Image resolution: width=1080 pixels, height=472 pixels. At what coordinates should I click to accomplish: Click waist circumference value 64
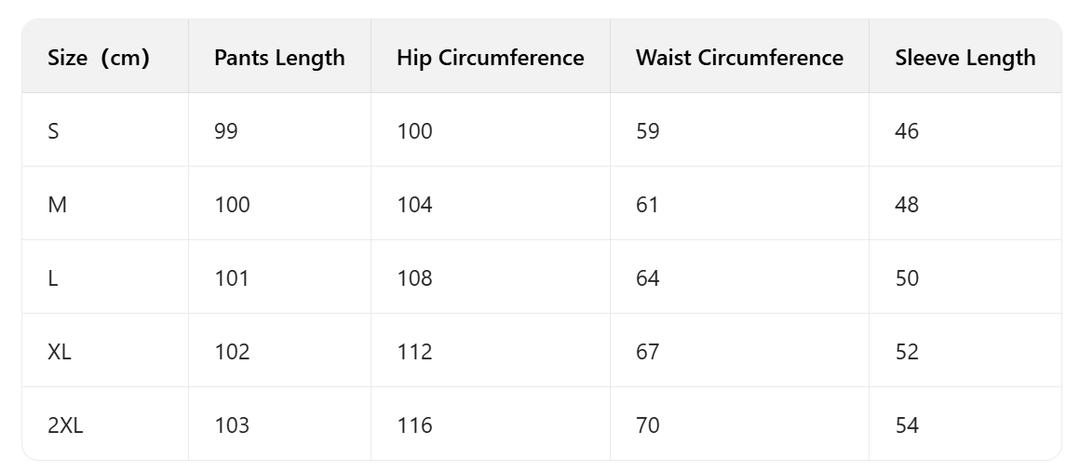coord(648,278)
